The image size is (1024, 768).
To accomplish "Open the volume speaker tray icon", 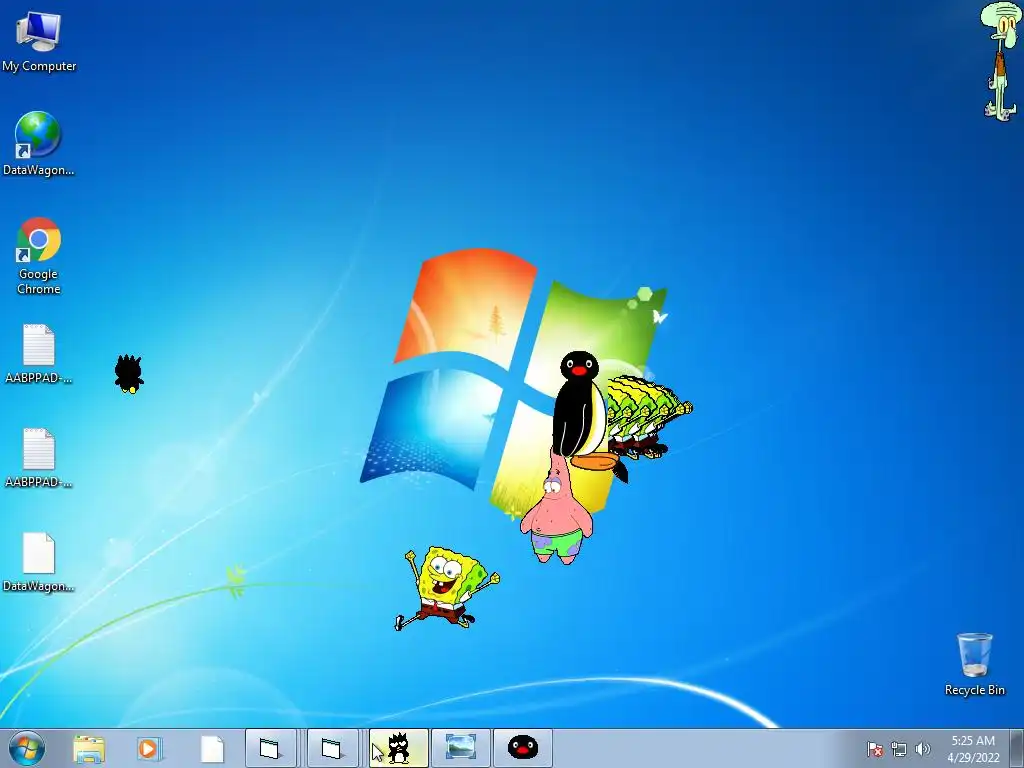I will pos(923,749).
